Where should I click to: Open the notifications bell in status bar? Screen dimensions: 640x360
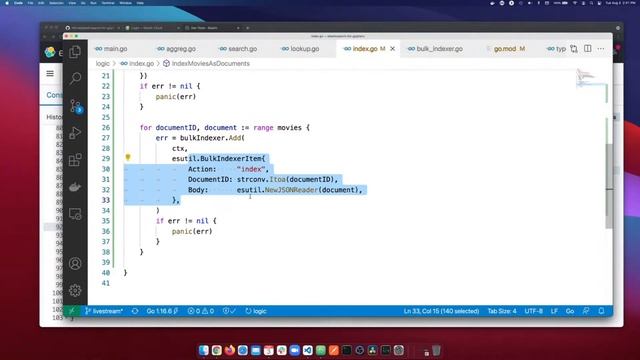[601, 311]
